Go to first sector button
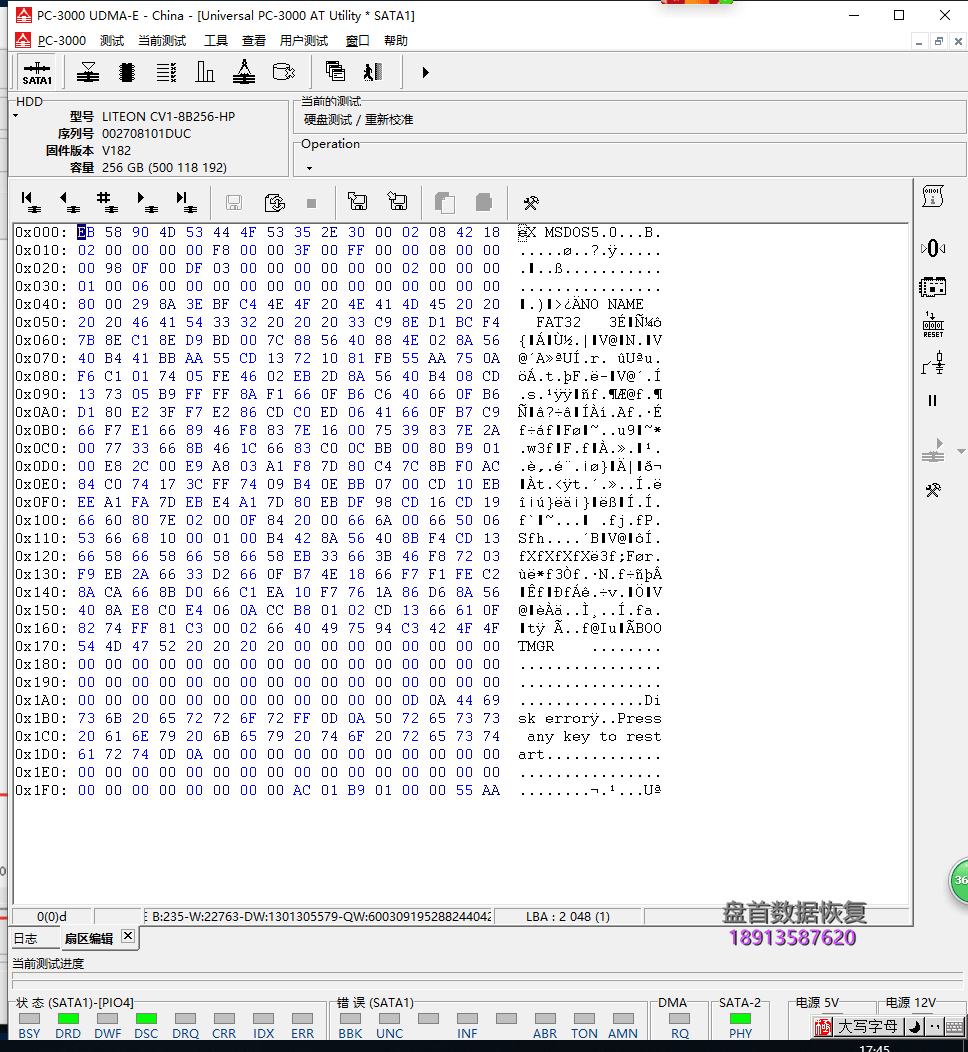 click(x=31, y=202)
